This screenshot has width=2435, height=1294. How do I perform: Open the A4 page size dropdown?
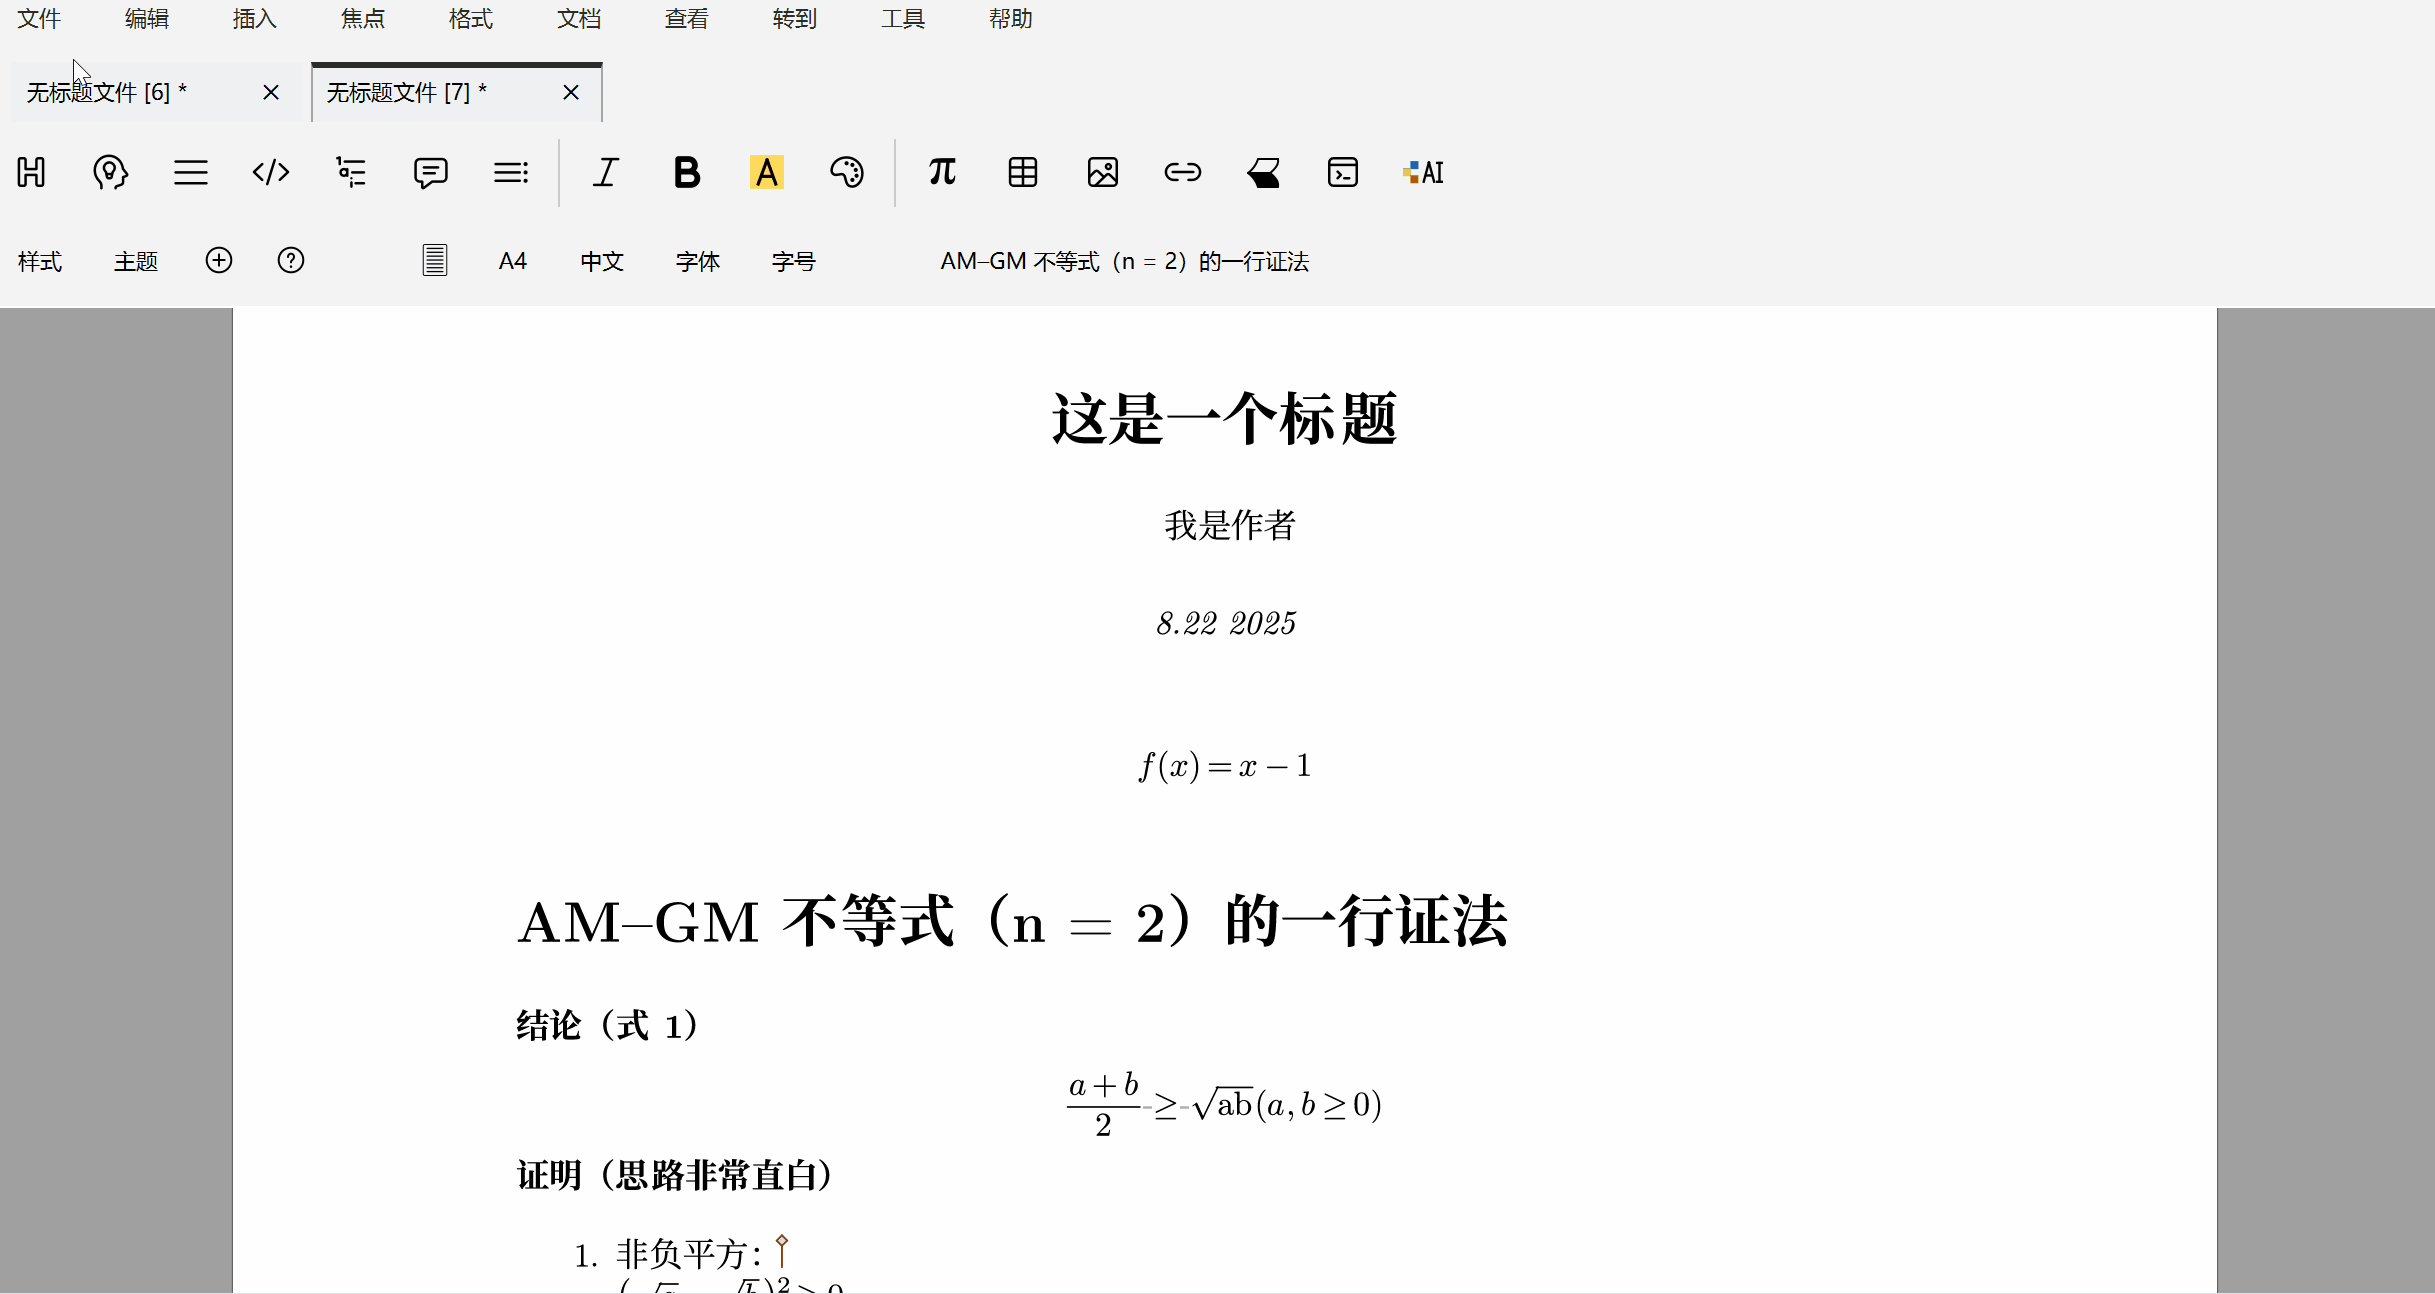[512, 261]
